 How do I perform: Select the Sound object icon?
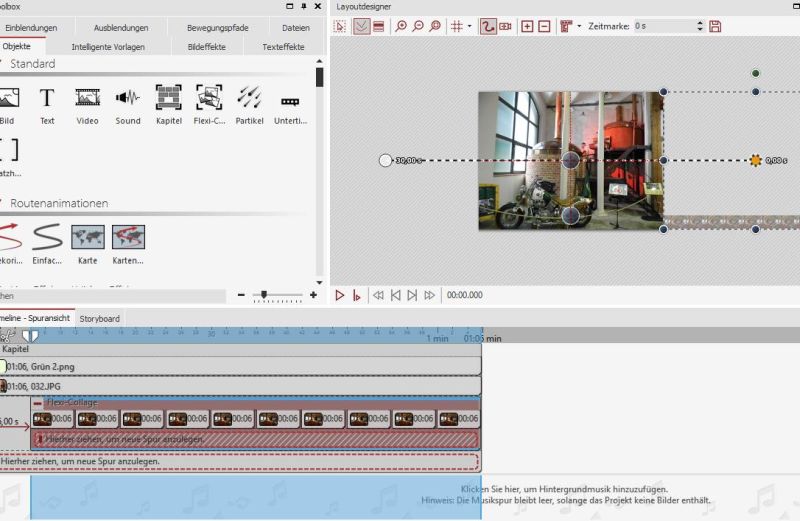click(128, 98)
